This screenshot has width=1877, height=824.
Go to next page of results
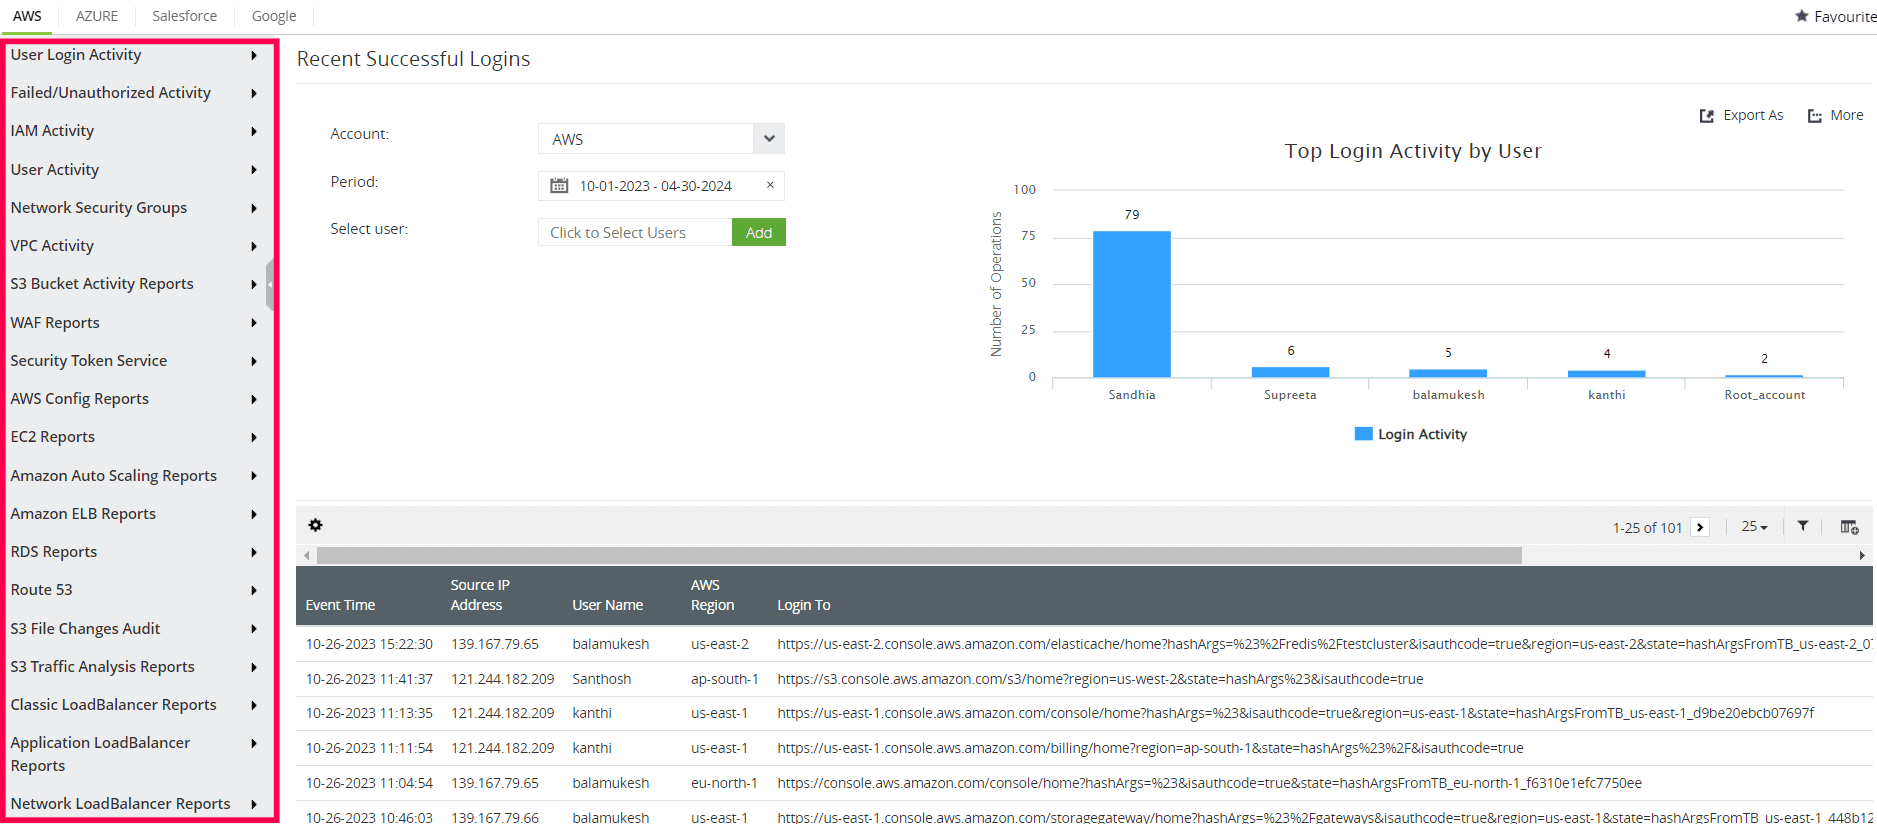point(1700,527)
